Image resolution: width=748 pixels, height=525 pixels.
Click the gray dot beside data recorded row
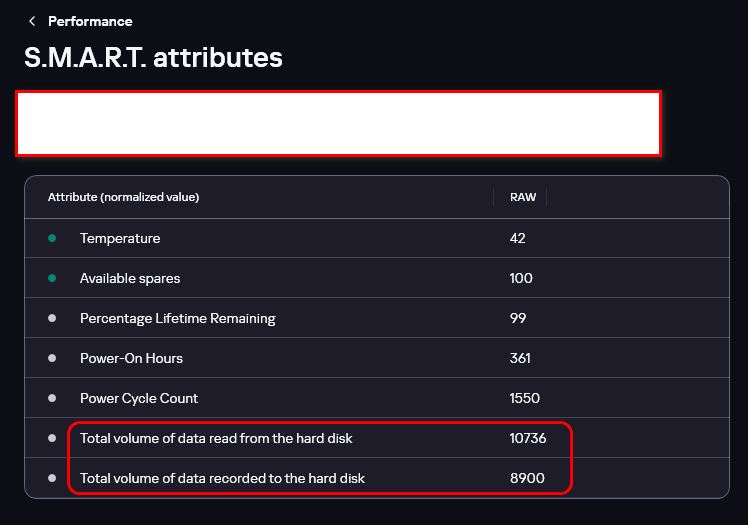(x=52, y=478)
